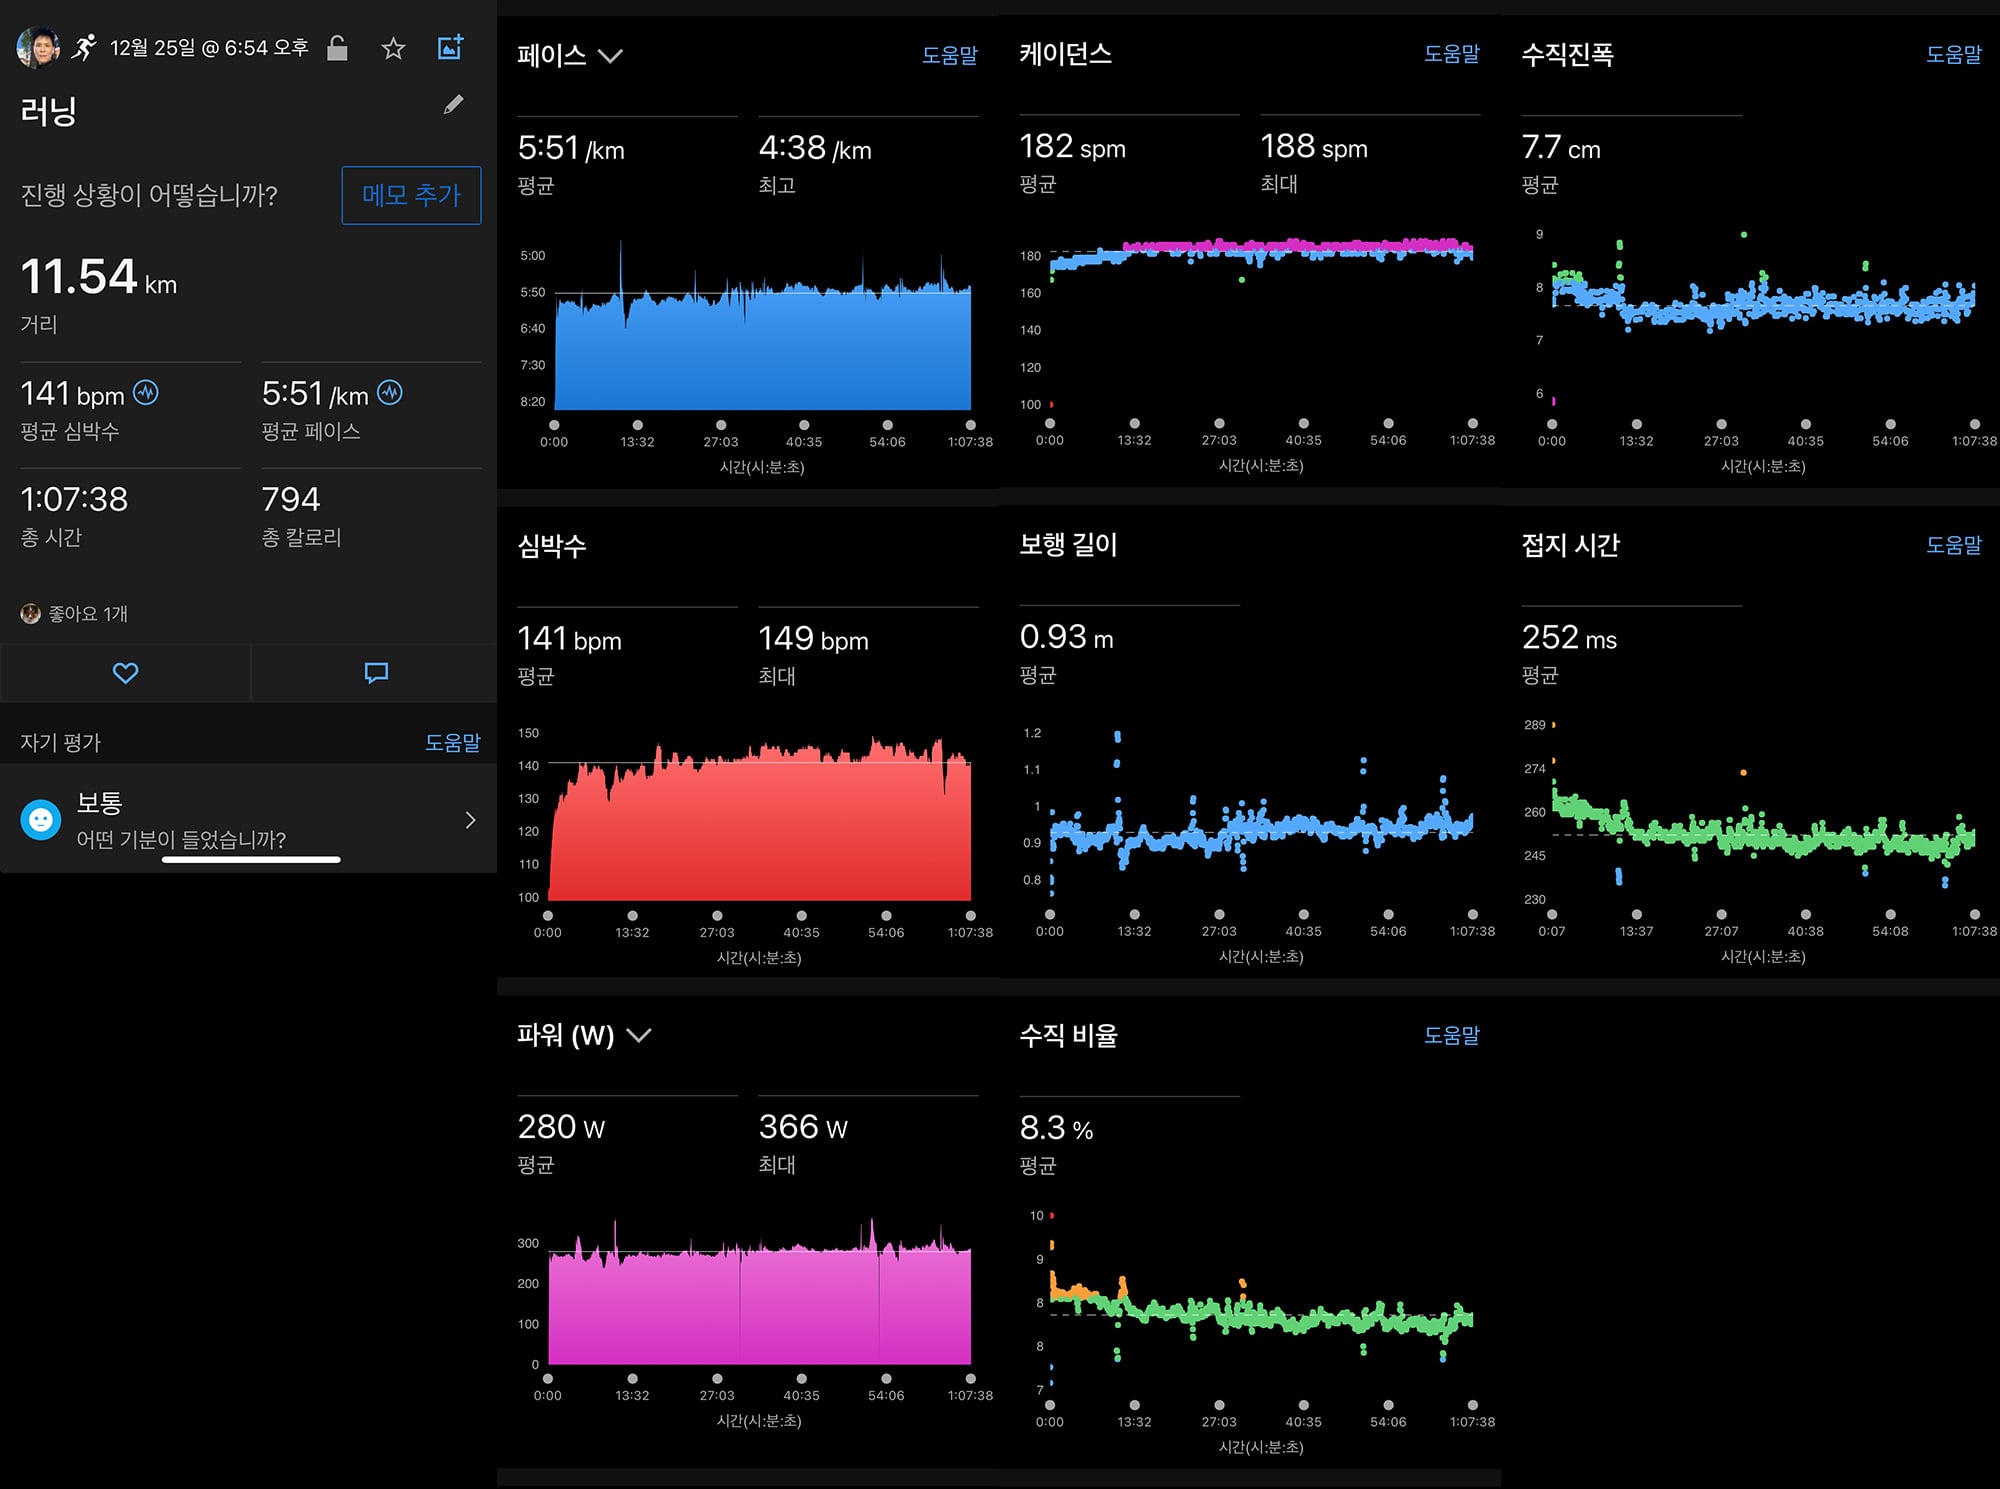
Task: Click the 메모 추가 button
Action: pos(411,195)
